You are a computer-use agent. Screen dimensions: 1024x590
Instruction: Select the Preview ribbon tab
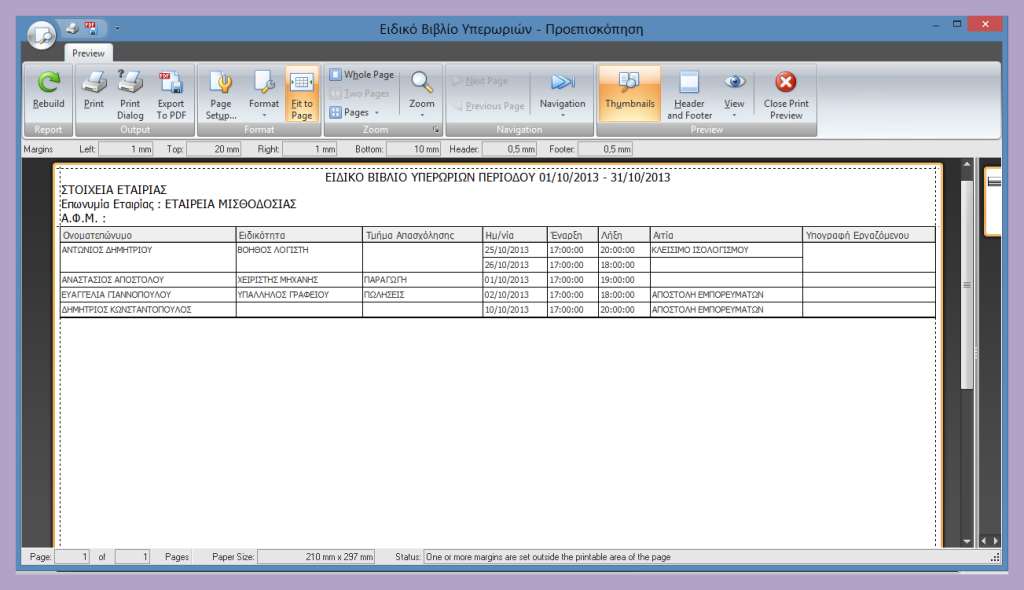pyautogui.click(x=88, y=53)
